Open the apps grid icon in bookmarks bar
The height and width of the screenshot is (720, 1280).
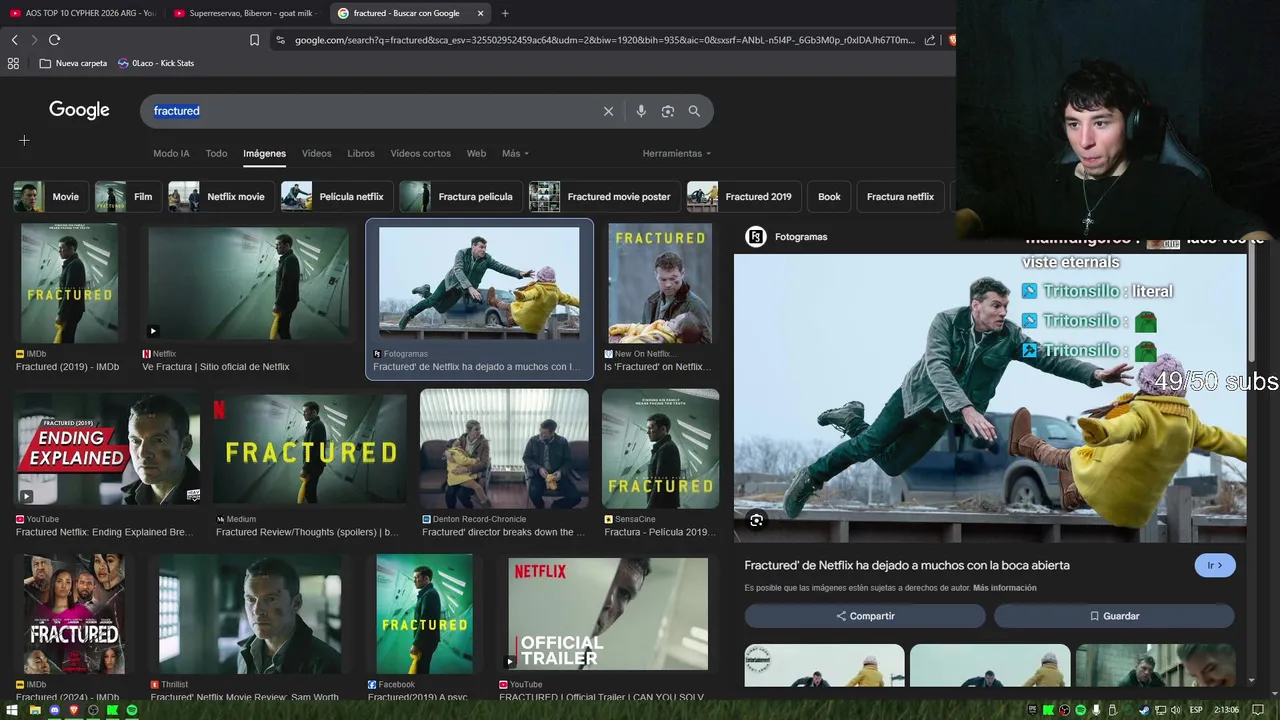(x=13, y=63)
